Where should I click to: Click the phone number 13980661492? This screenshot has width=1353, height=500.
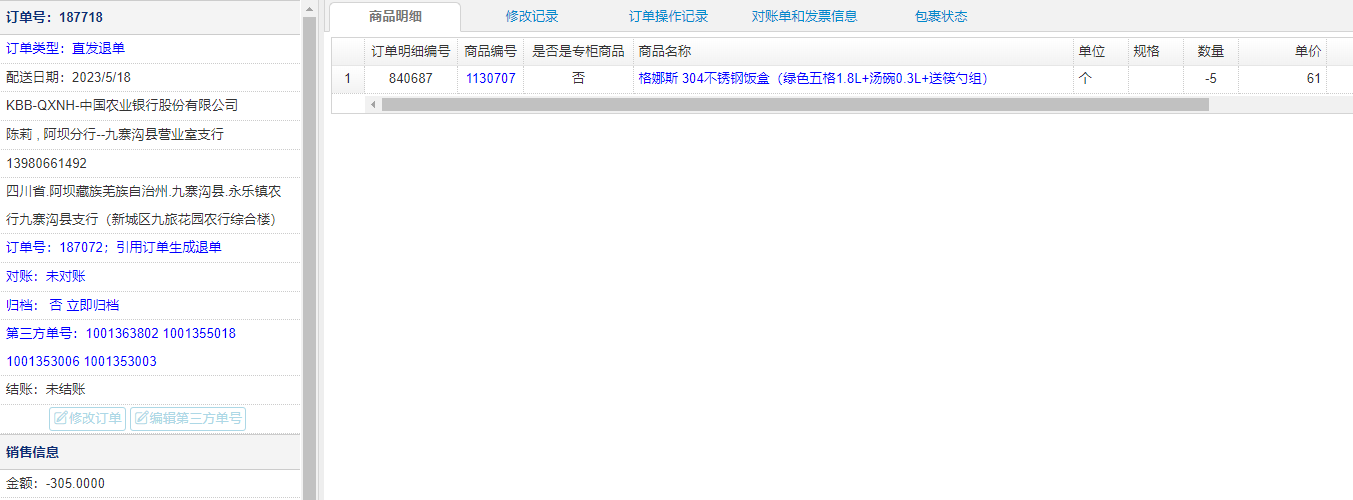pos(46,163)
